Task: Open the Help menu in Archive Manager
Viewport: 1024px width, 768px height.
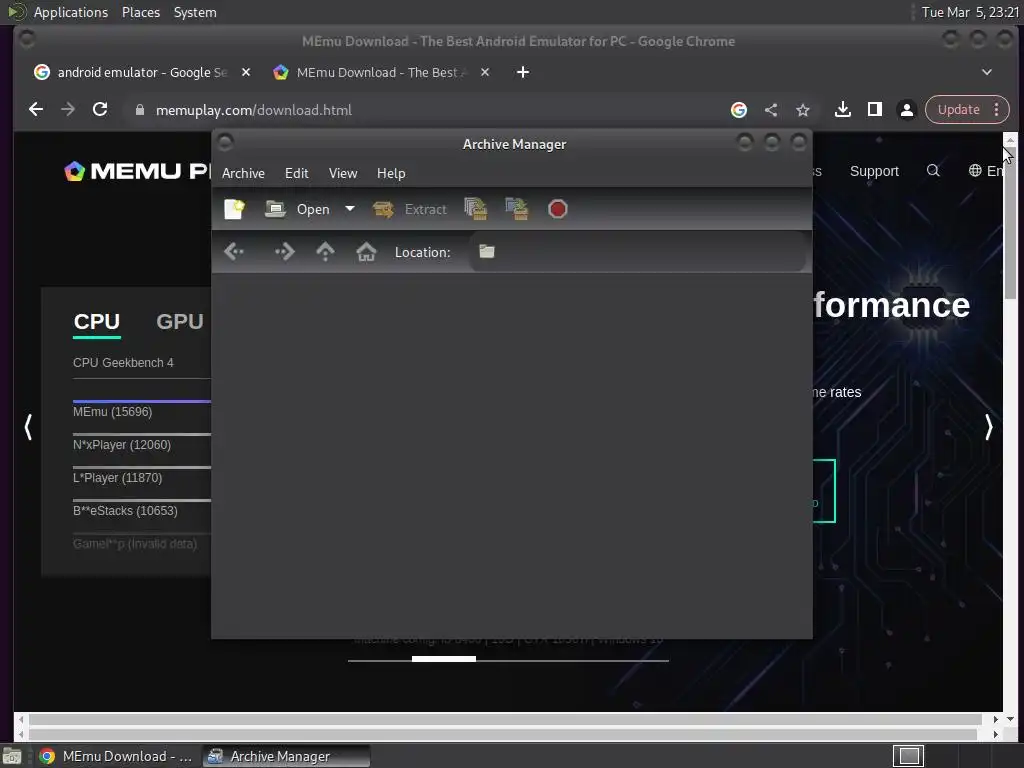Action: [x=391, y=173]
